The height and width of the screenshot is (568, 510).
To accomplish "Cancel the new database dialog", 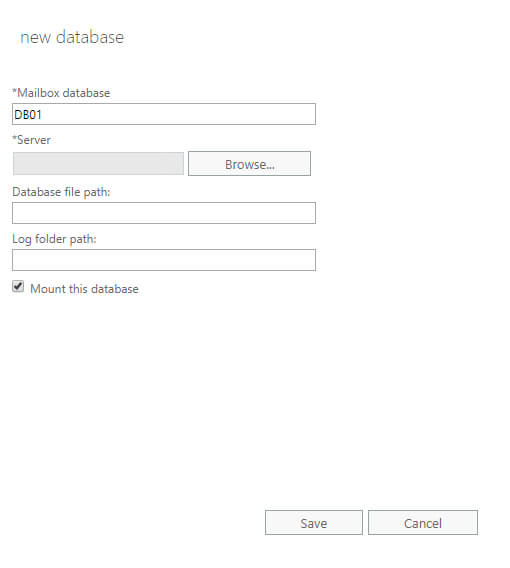I will [x=423, y=523].
